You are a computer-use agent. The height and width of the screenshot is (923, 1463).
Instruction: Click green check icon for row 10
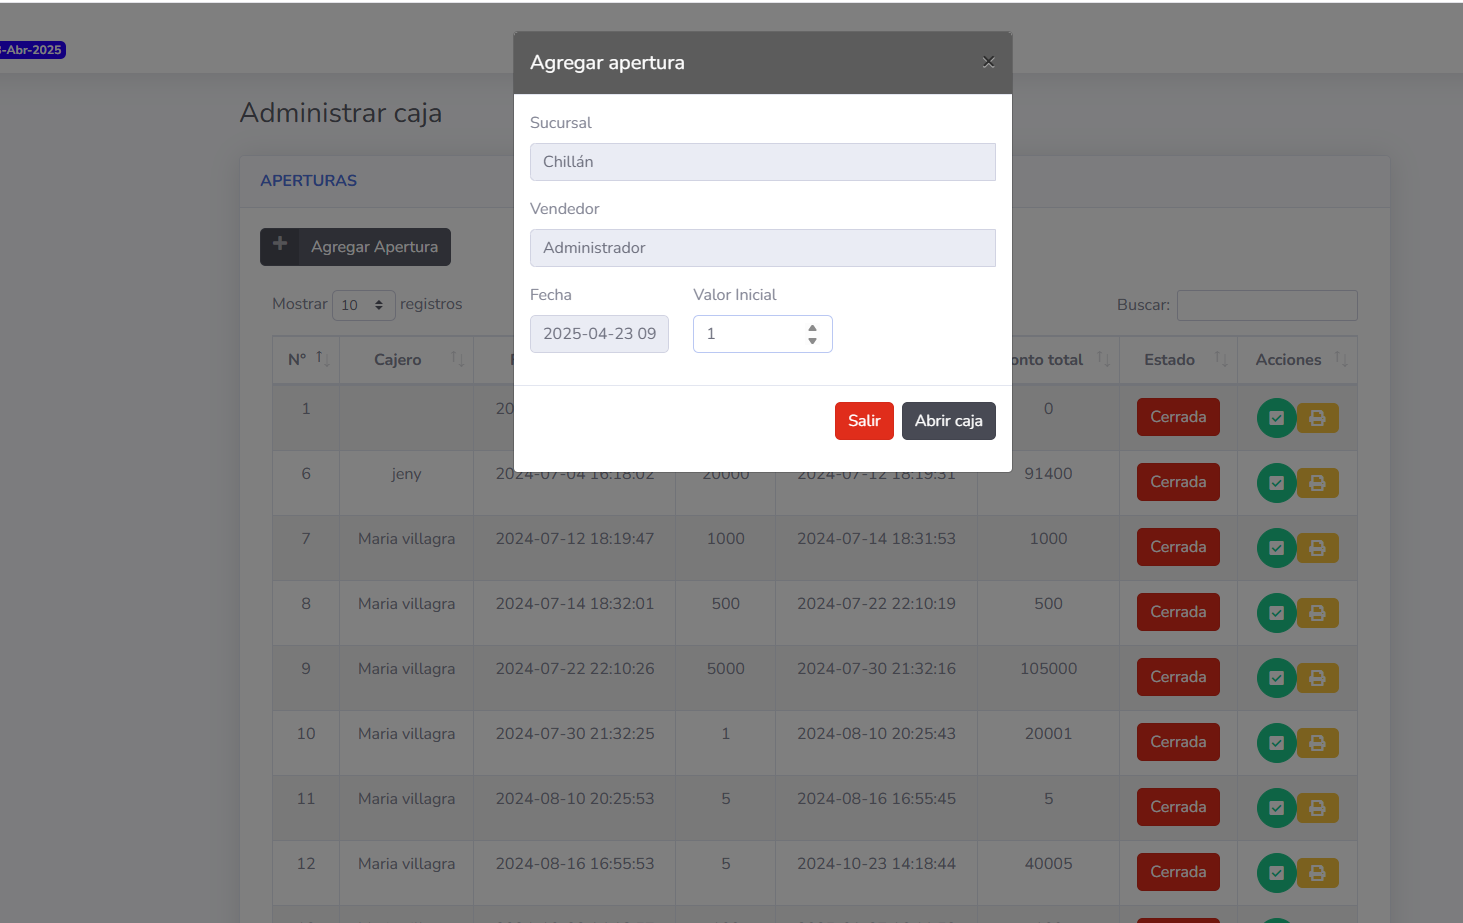[1276, 743]
